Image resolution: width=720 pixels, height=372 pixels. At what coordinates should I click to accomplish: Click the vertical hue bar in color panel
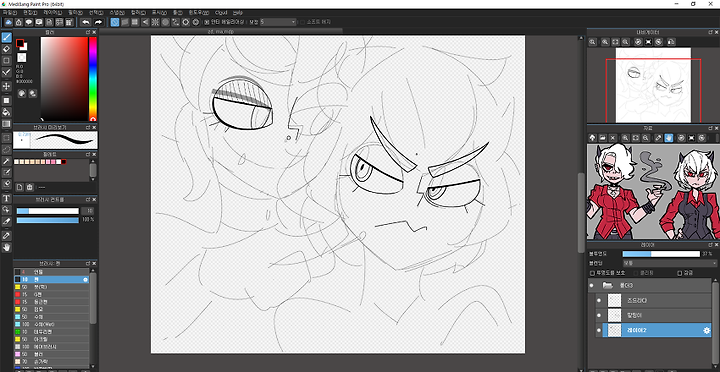93,79
